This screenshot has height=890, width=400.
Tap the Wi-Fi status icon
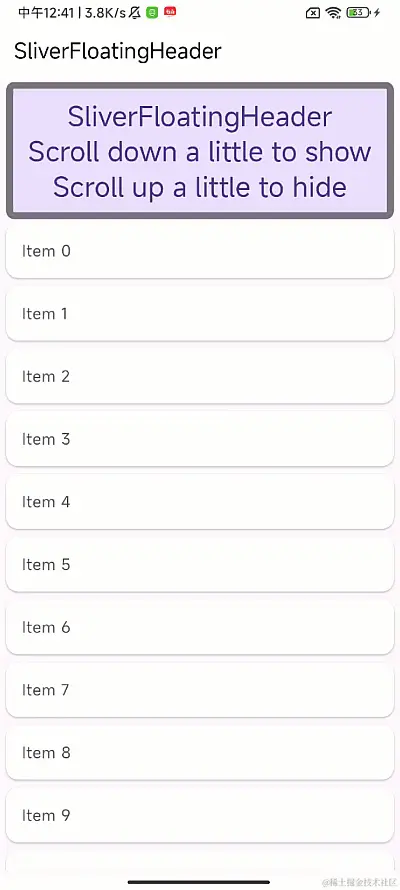[334, 13]
